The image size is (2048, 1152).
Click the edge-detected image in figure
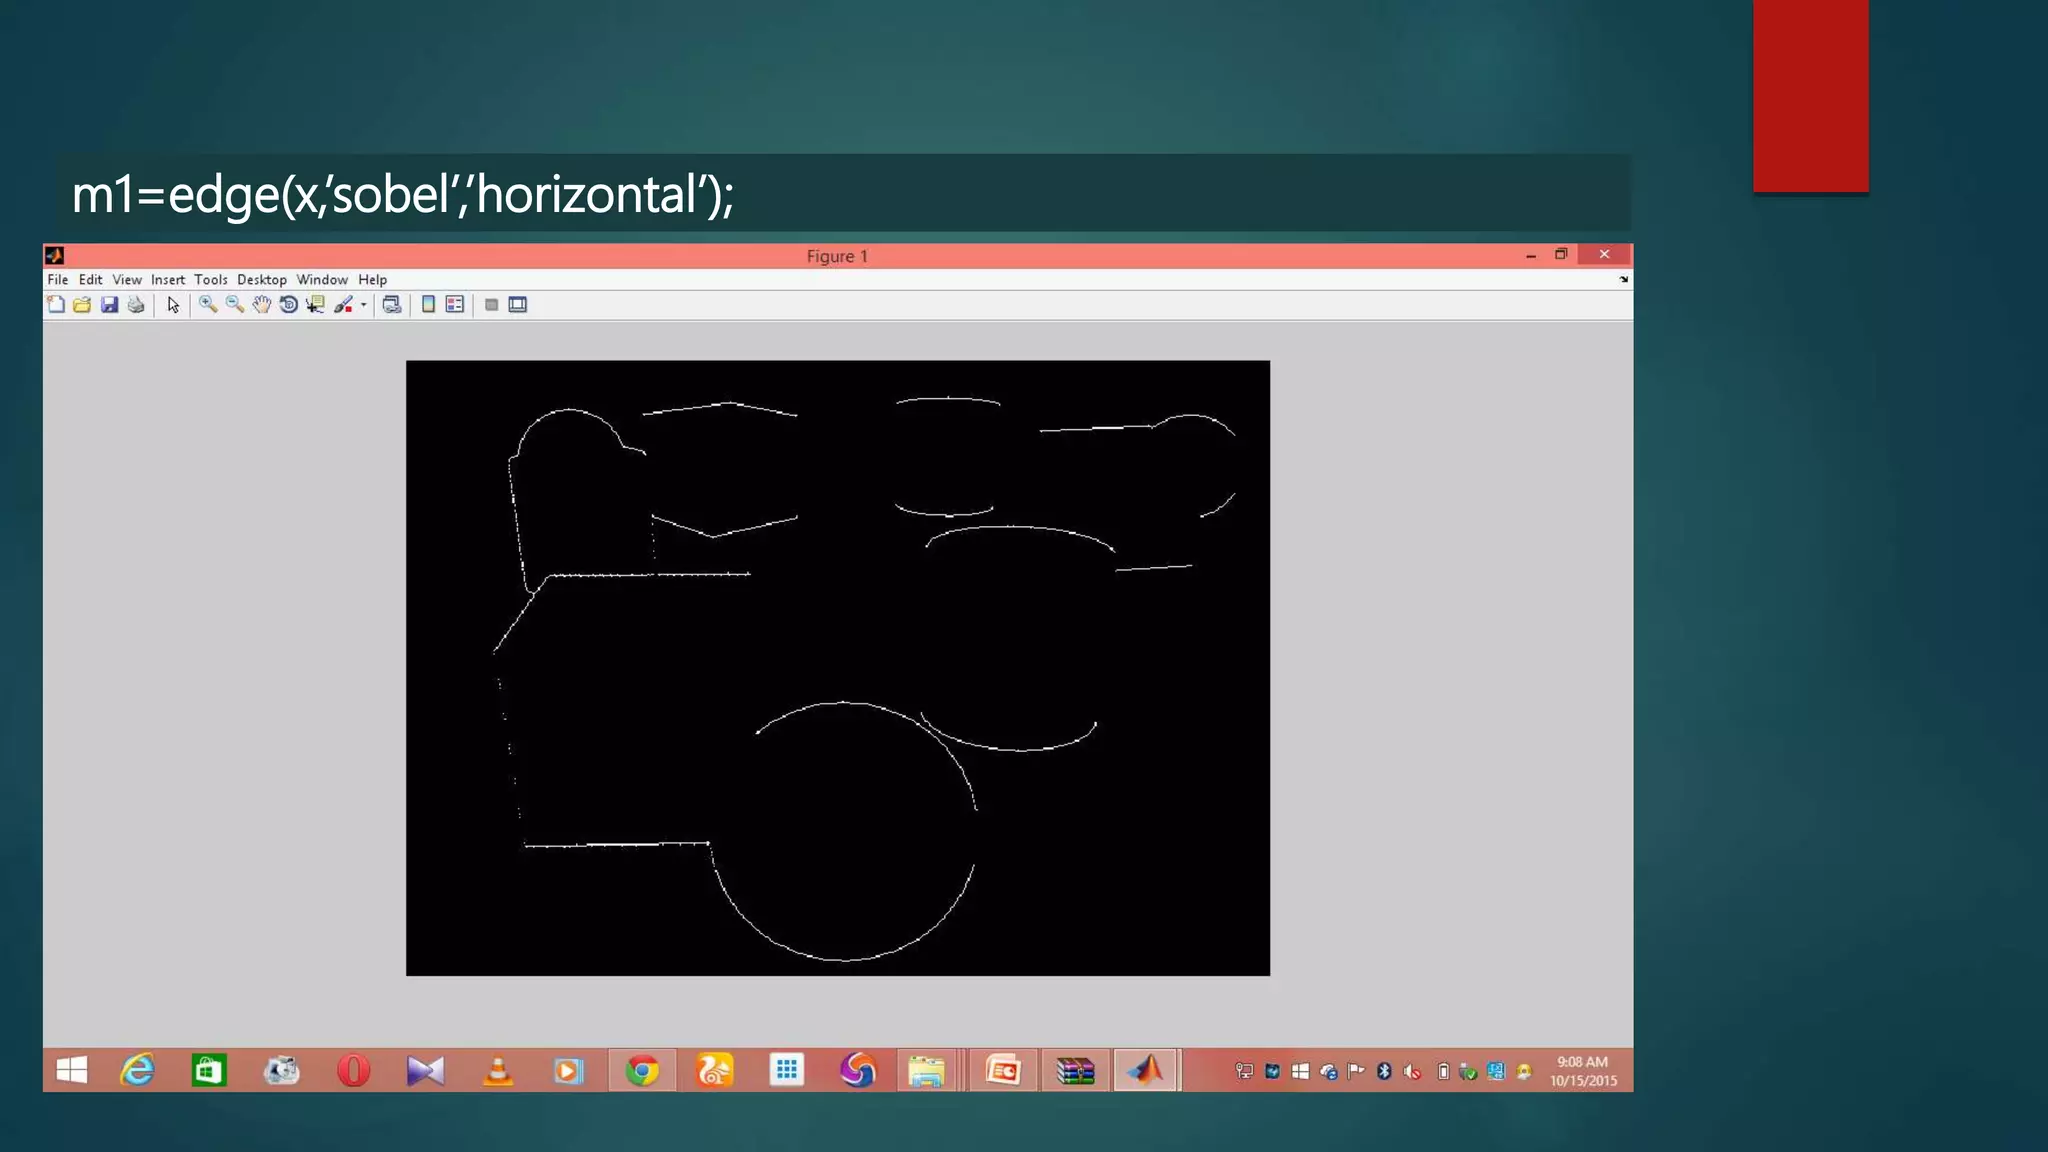[838, 668]
